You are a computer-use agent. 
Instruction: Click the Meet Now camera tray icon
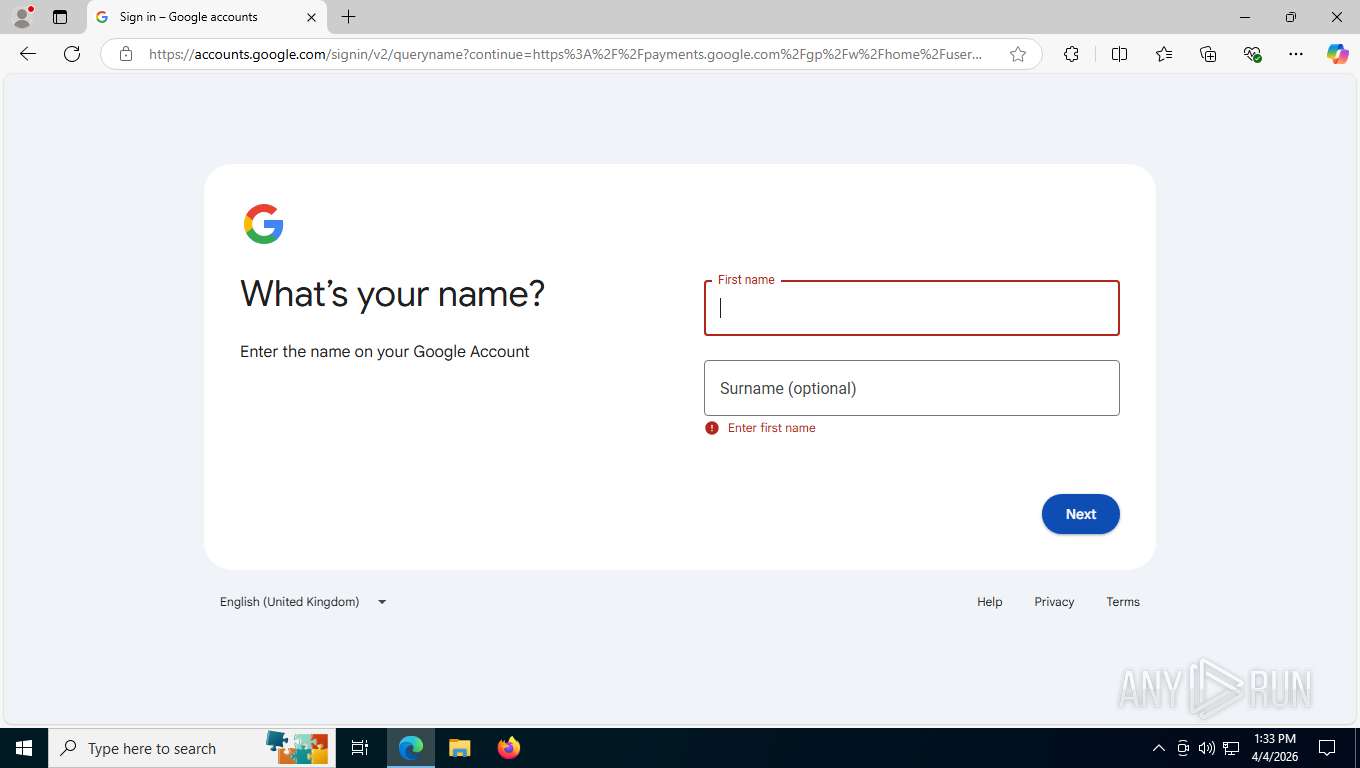1183,748
